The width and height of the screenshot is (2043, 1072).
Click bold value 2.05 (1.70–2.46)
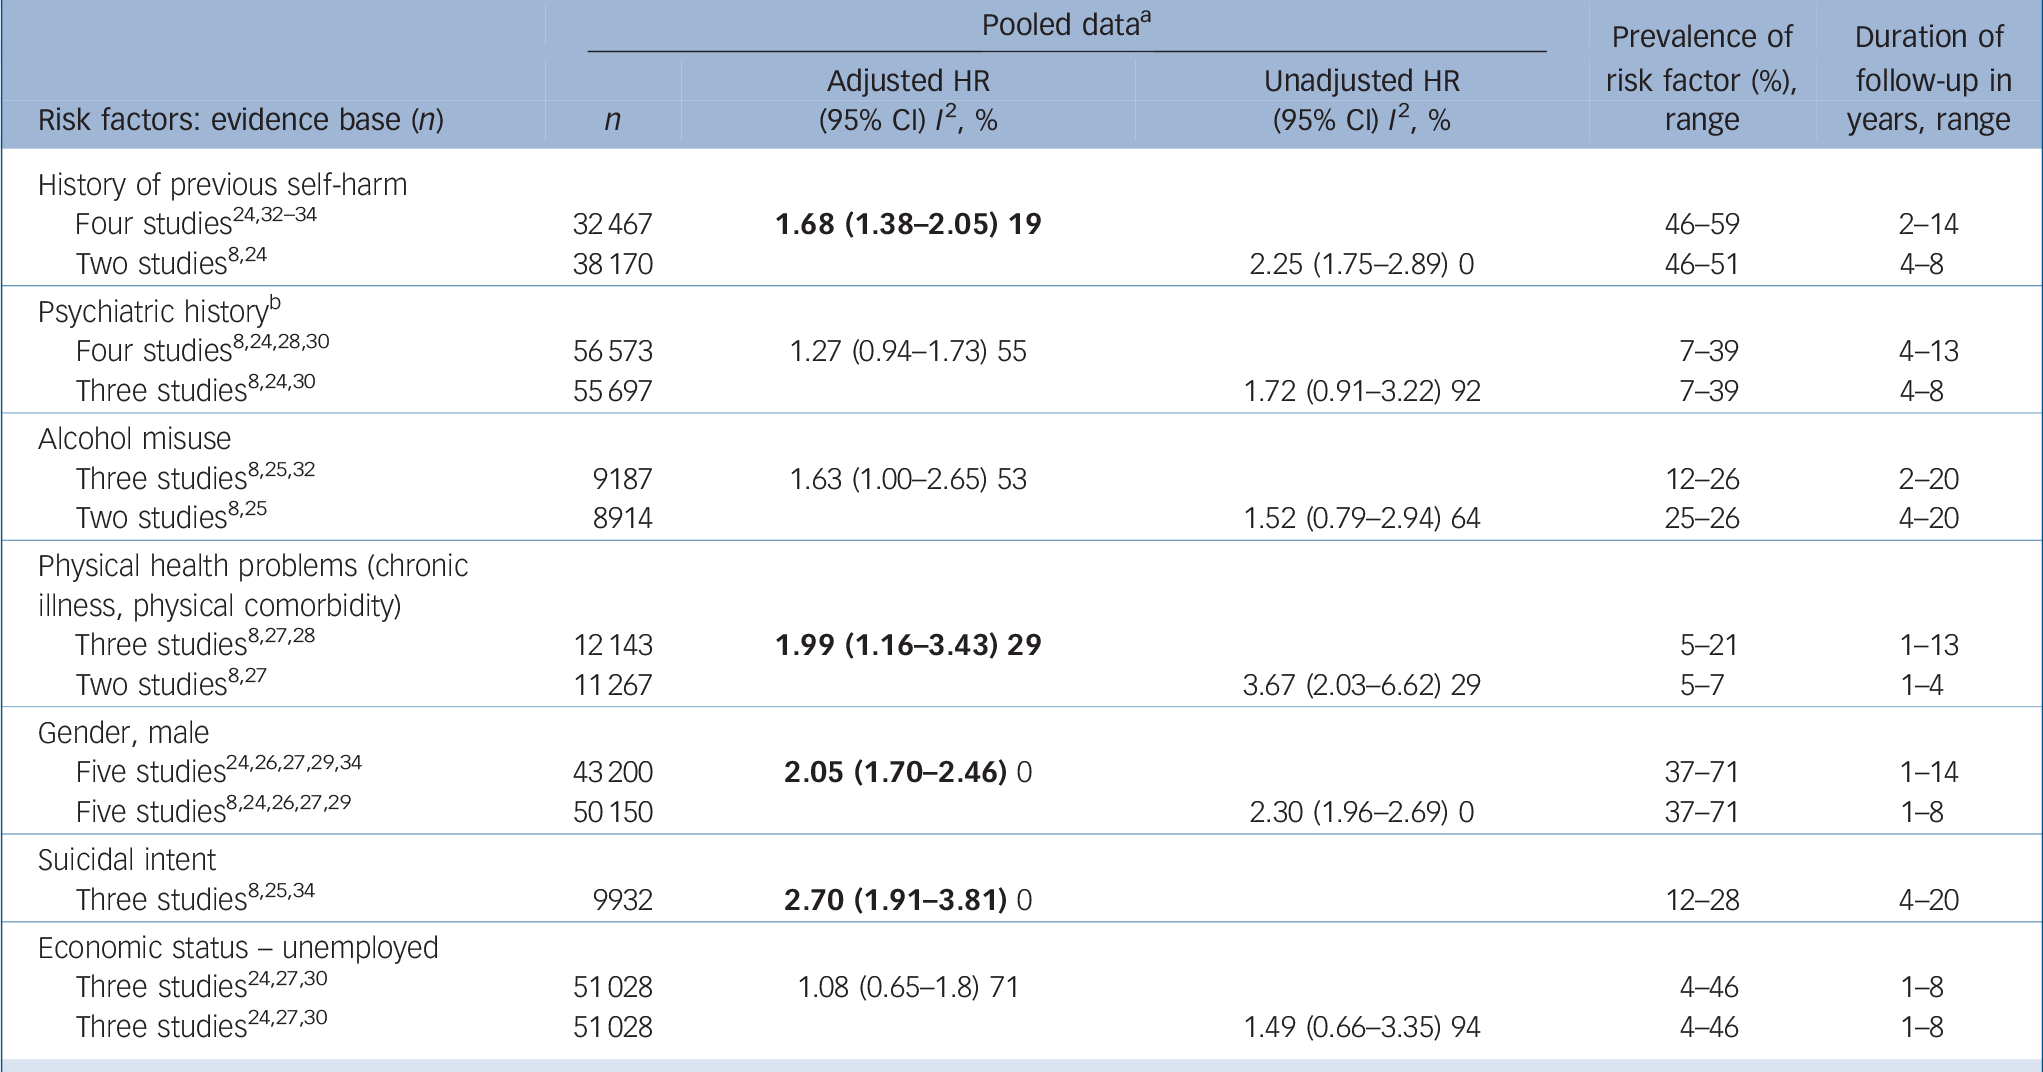click(x=895, y=772)
